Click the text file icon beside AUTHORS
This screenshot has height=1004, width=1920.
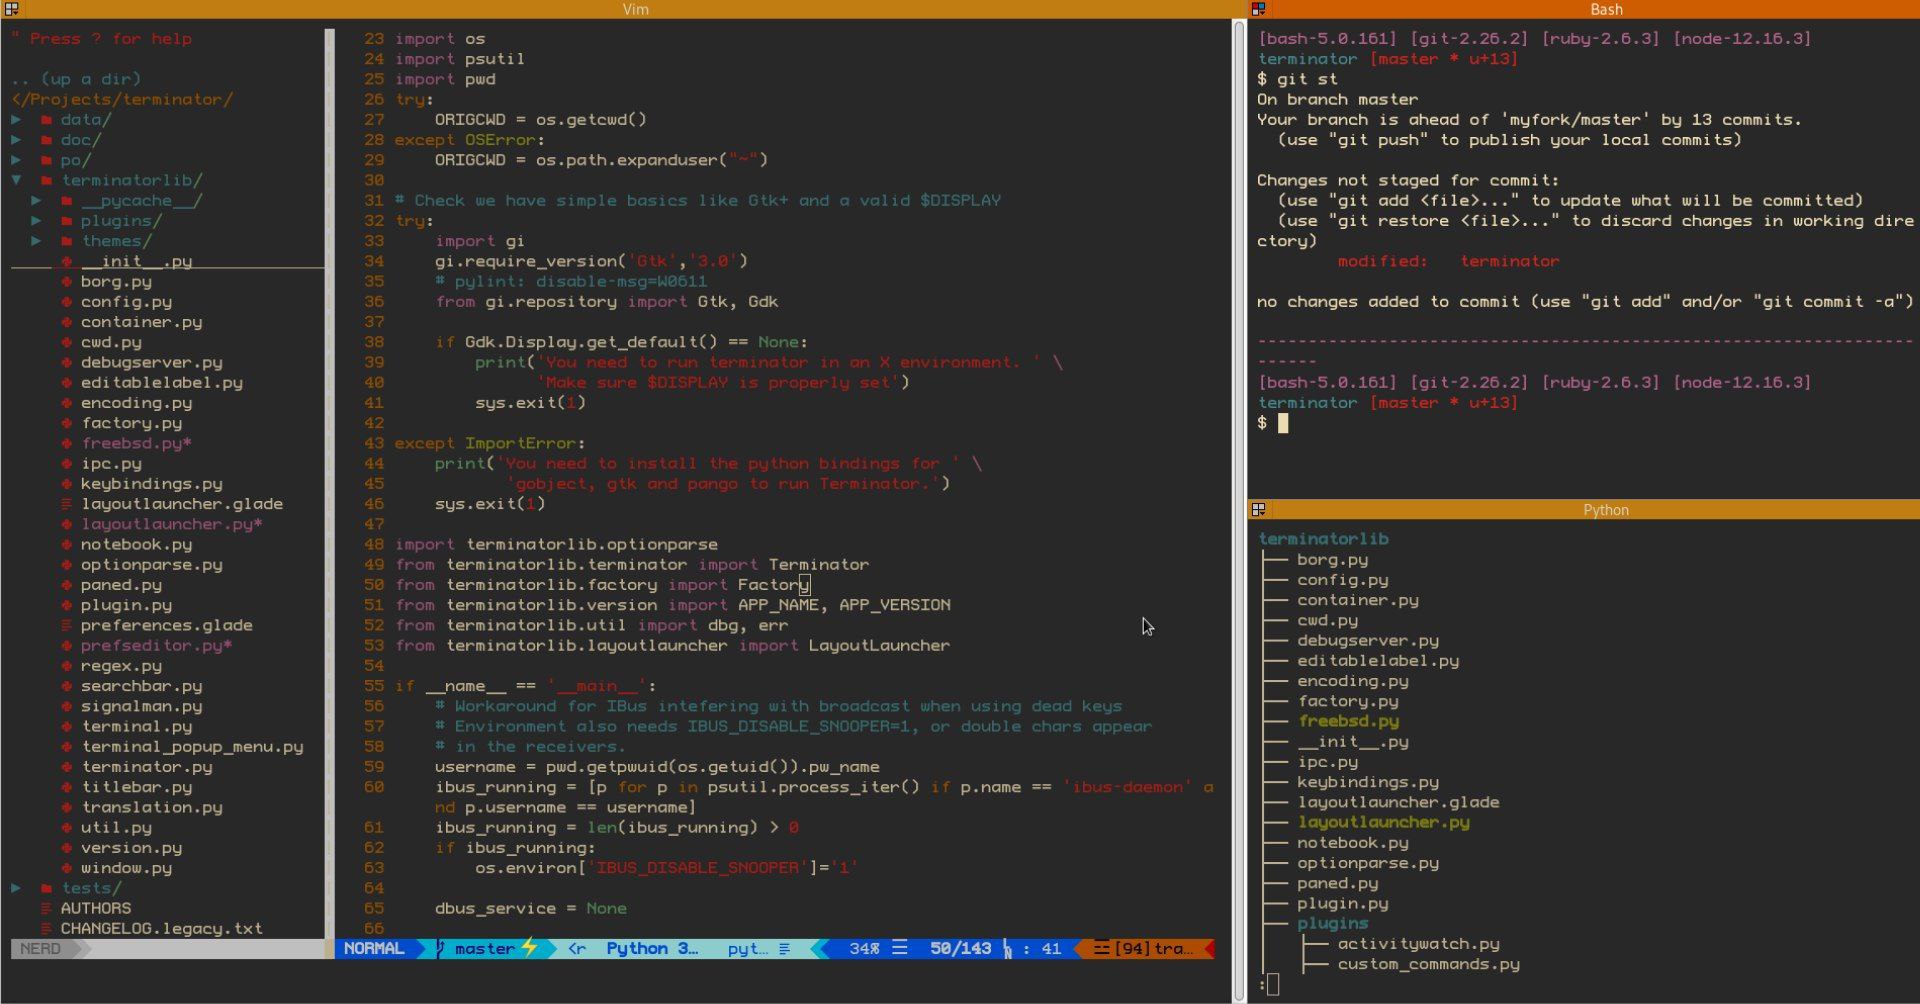point(47,909)
